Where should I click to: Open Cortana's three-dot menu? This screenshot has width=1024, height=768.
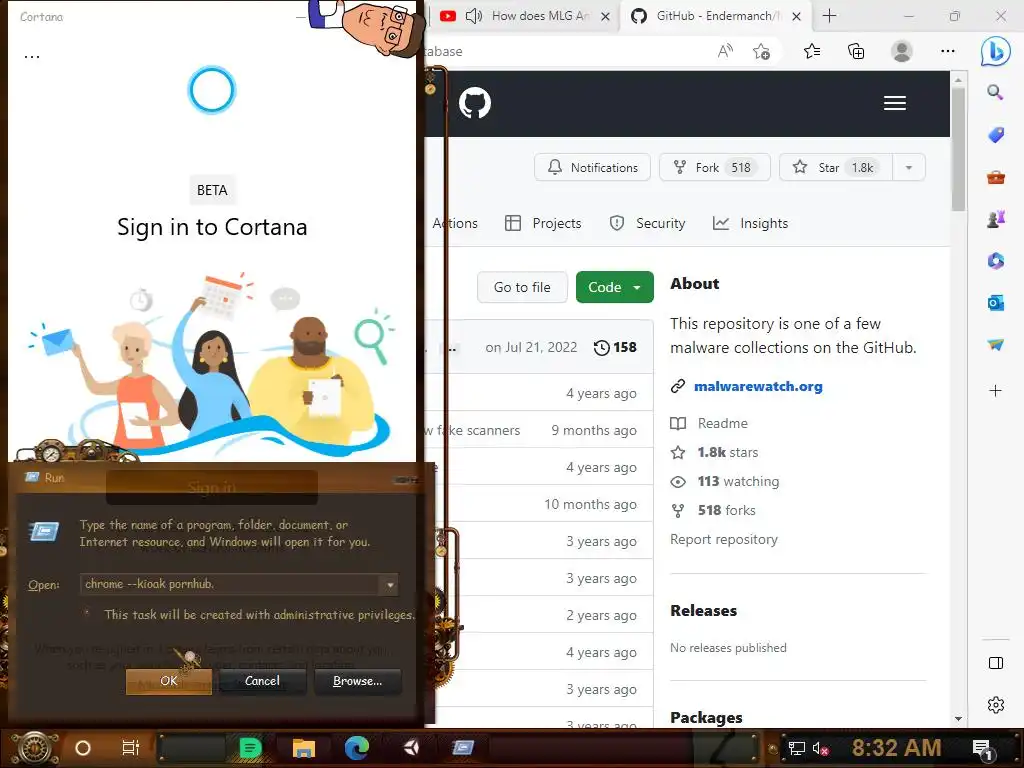pos(32,57)
